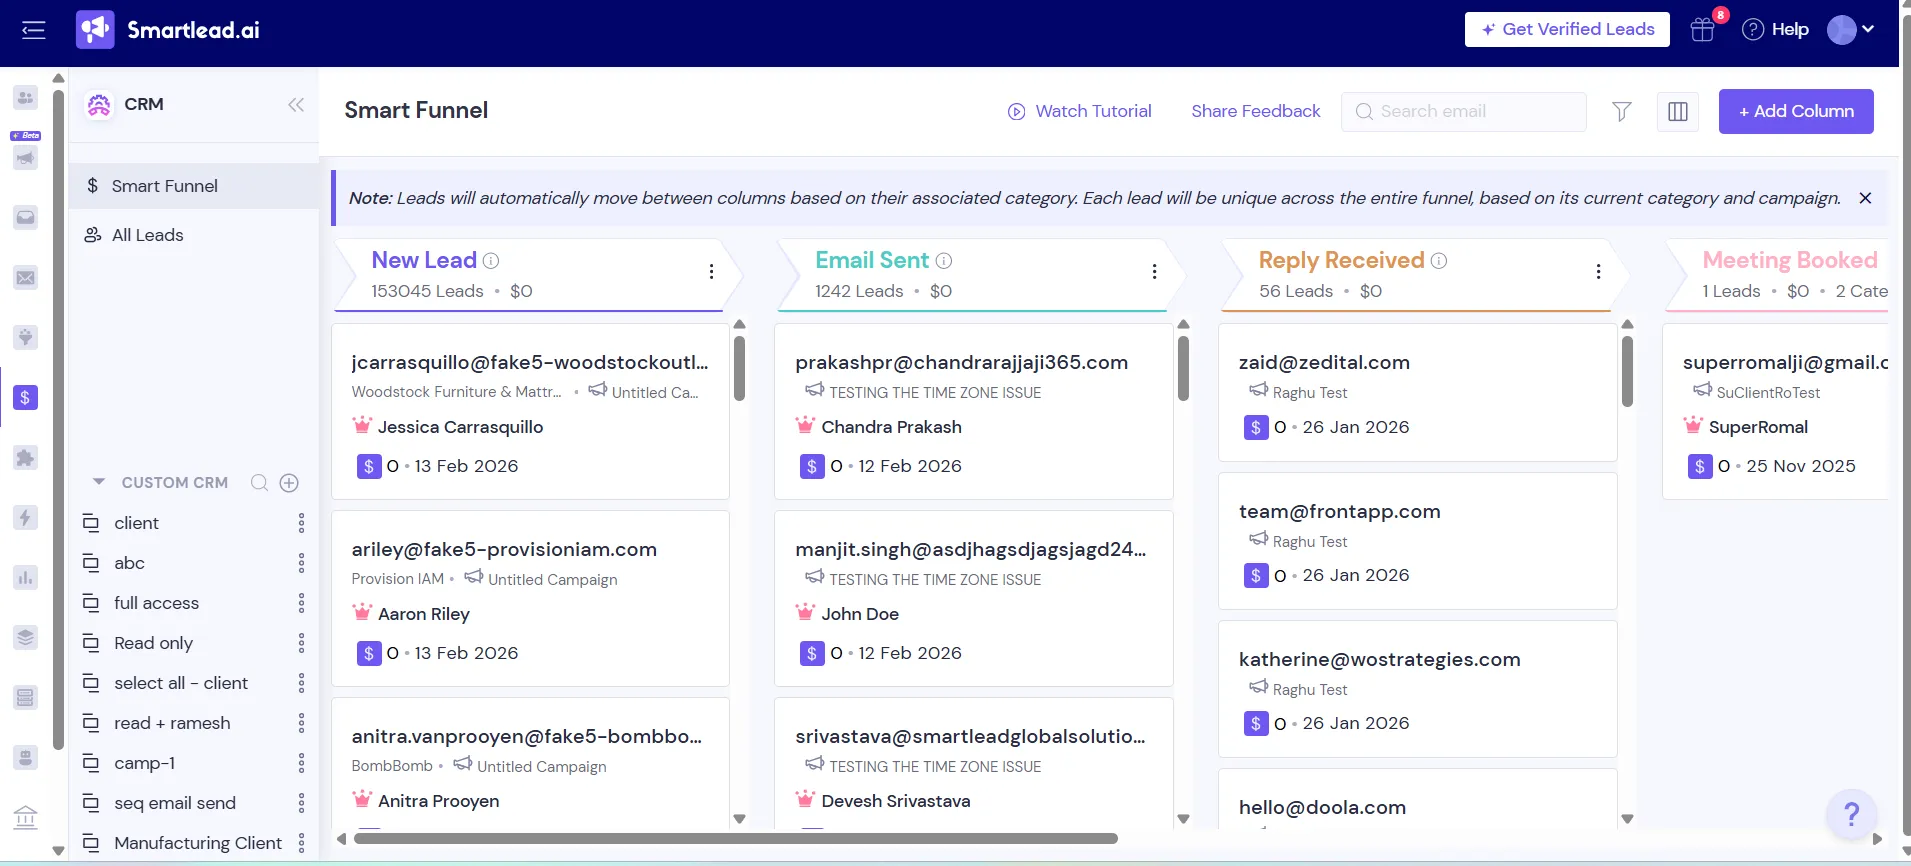Open Share Feedback link
1911x866 pixels.
pos(1255,112)
